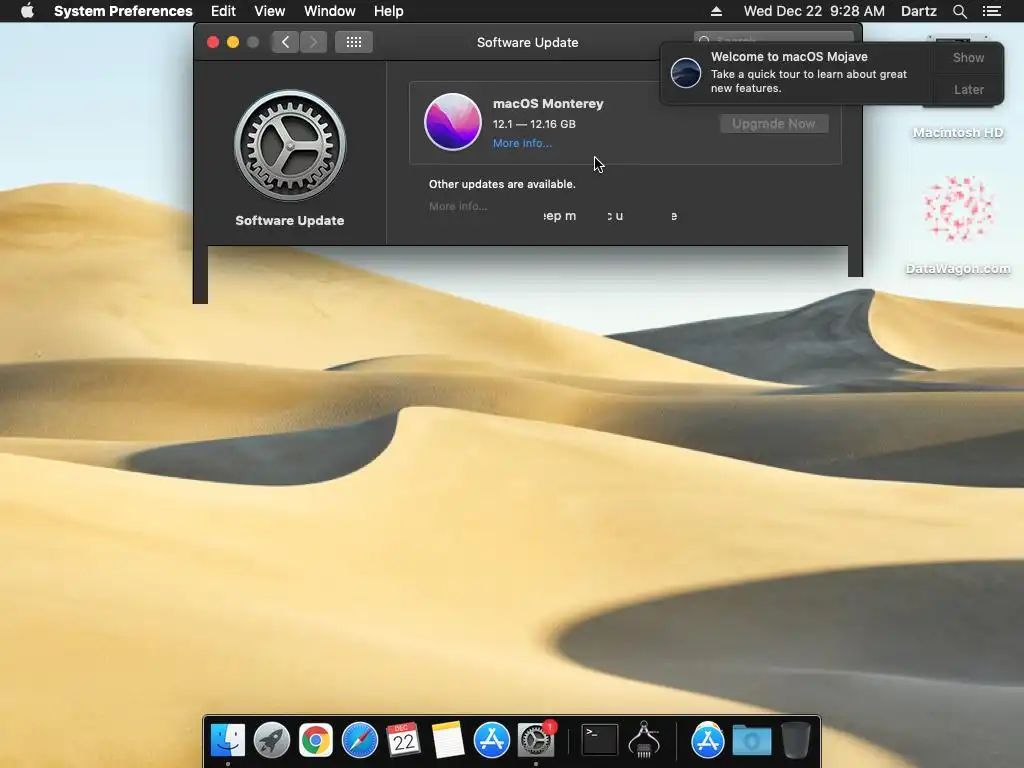Click Welcome to macOS Mojave notification text
This screenshot has height=768, width=1024.
pos(790,57)
